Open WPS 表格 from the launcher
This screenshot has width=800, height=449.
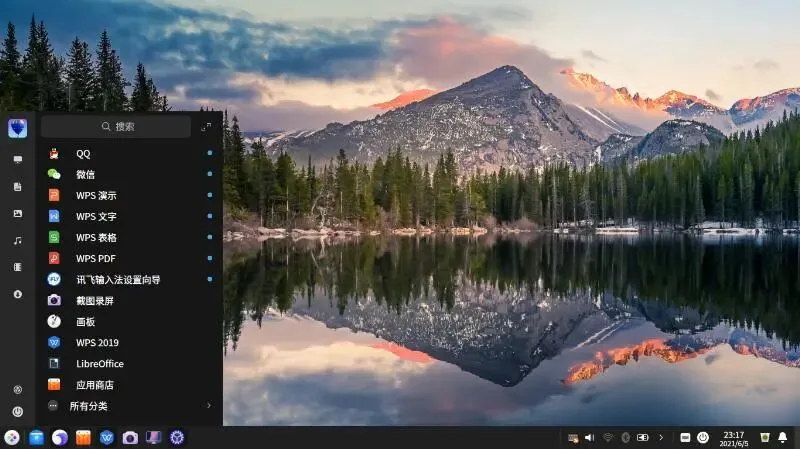[x=130, y=237]
